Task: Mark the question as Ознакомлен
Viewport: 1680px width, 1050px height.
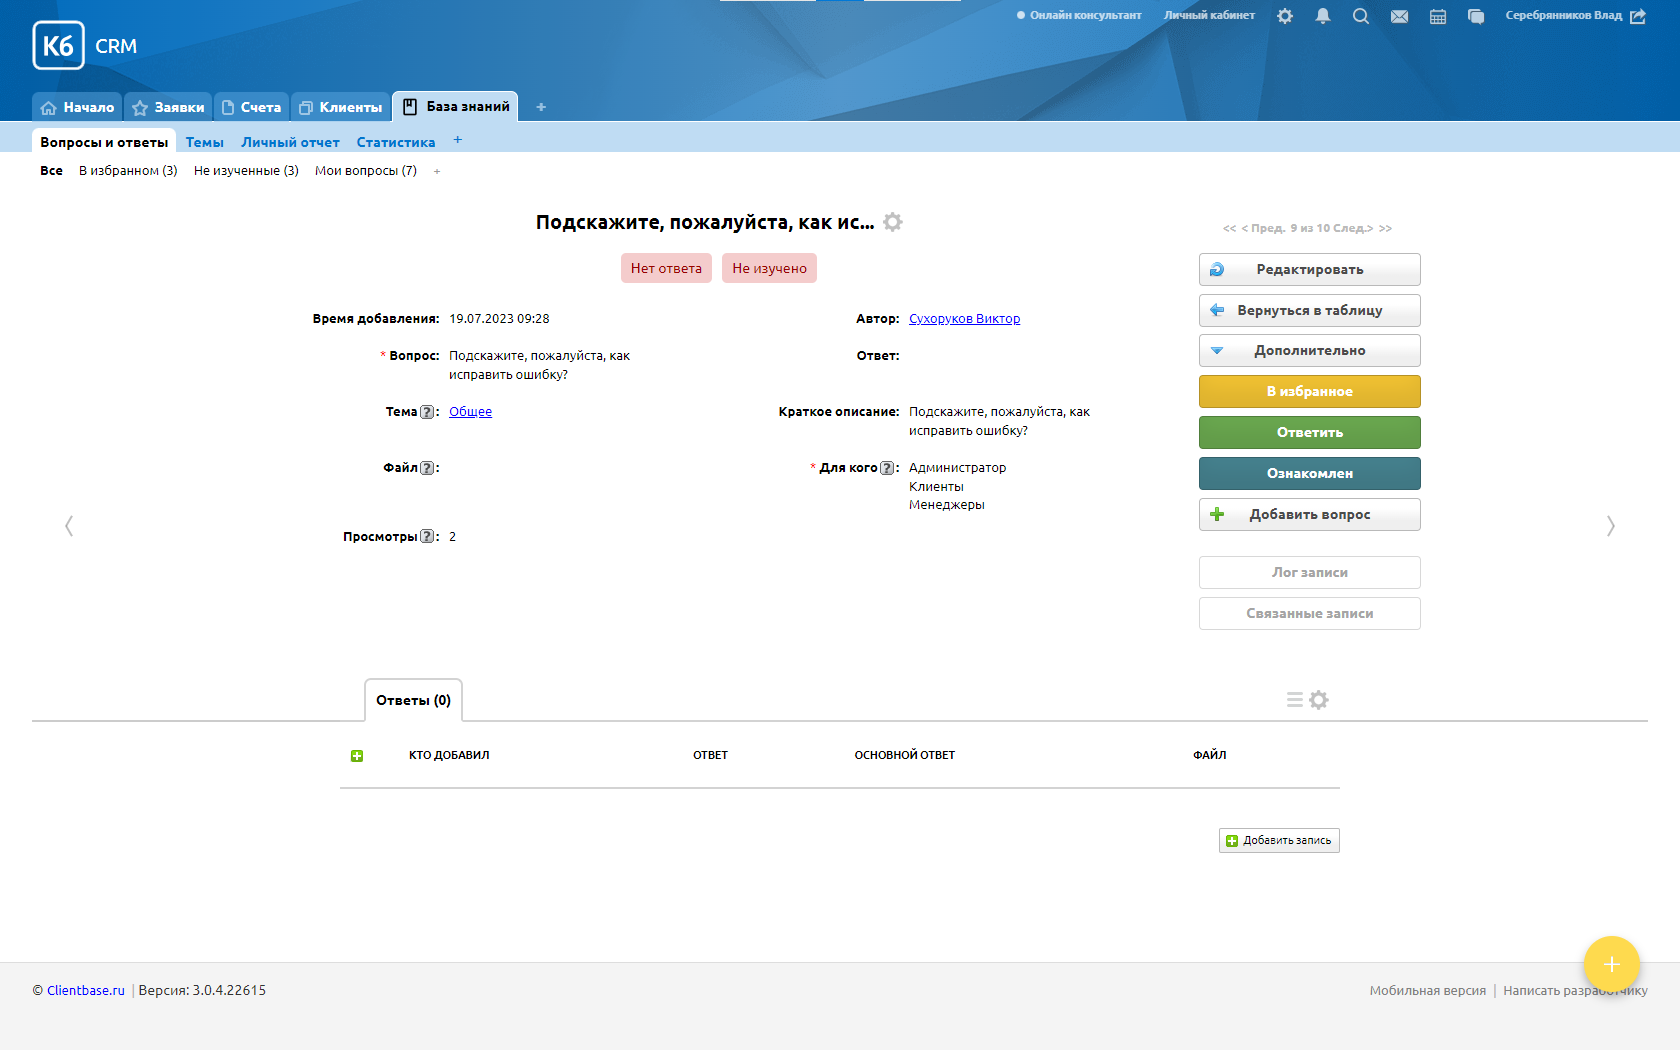Action: [1309, 474]
